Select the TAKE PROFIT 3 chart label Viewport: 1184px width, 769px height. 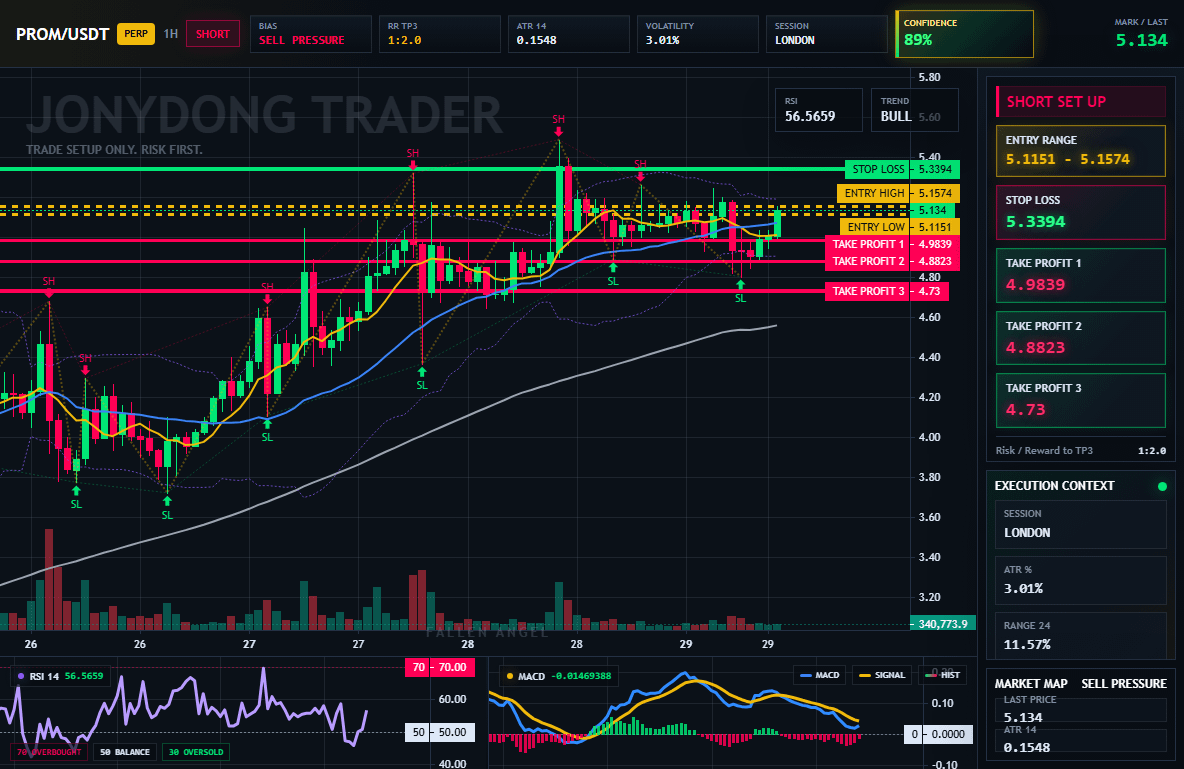coord(886,291)
